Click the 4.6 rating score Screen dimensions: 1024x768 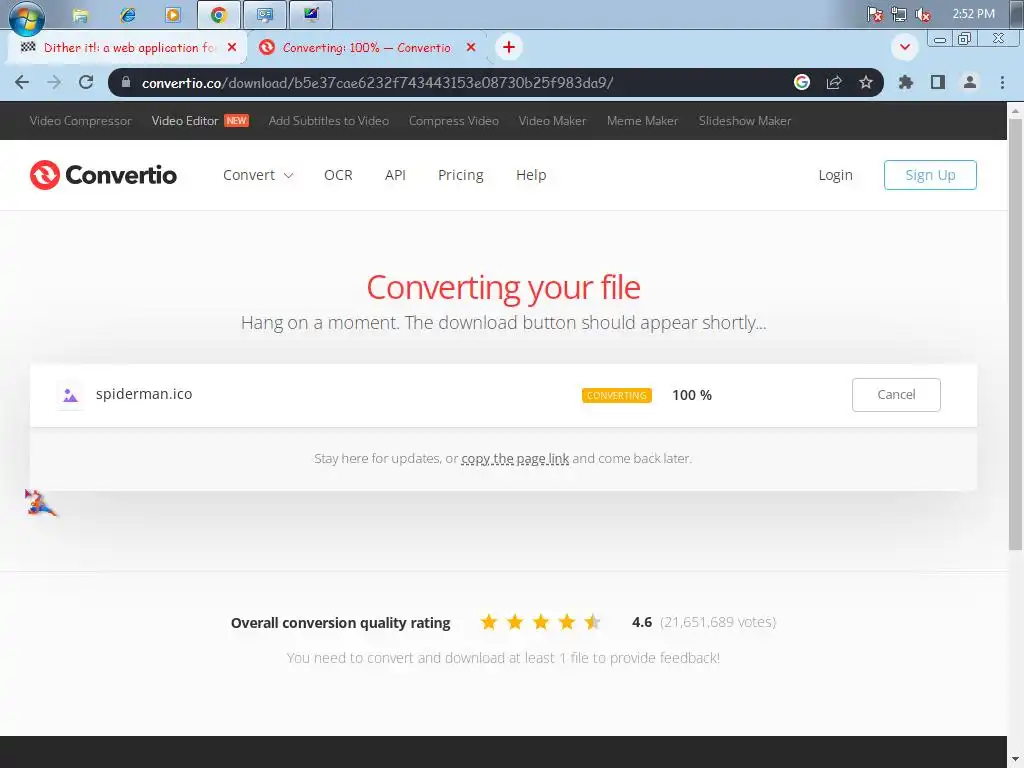[x=642, y=622]
